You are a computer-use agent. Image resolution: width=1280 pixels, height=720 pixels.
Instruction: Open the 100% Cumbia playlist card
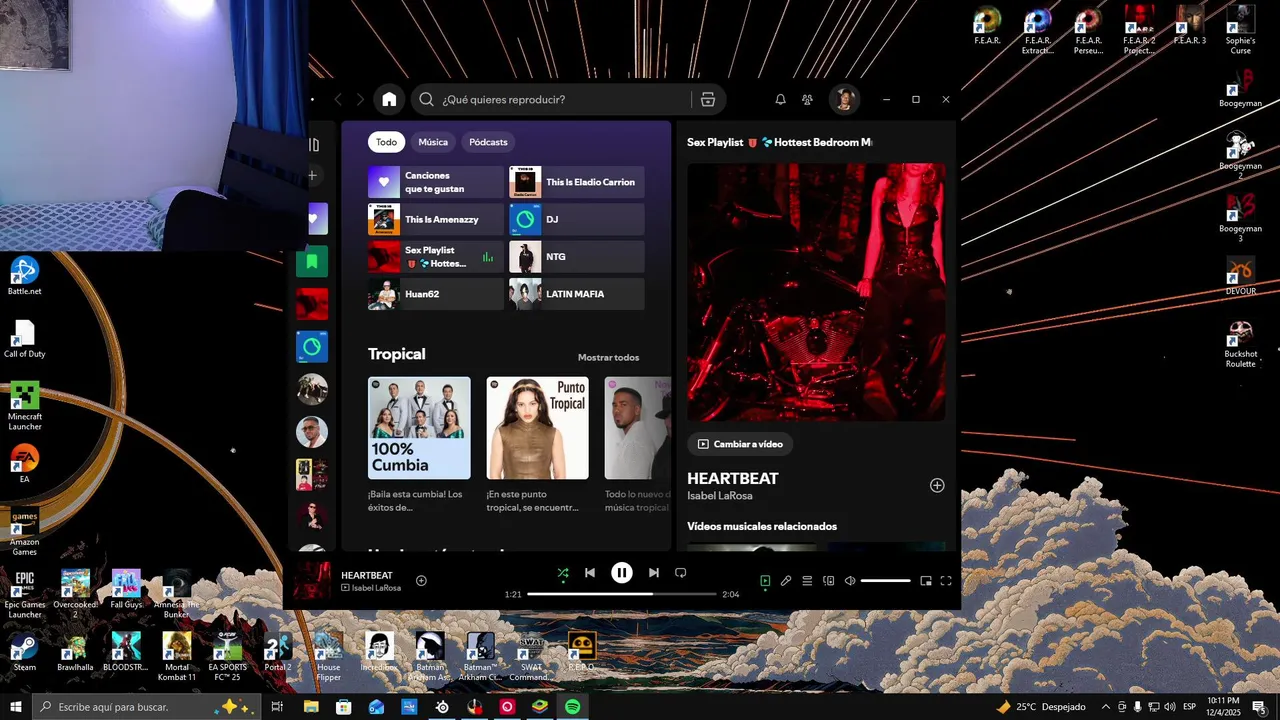pyautogui.click(x=419, y=445)
